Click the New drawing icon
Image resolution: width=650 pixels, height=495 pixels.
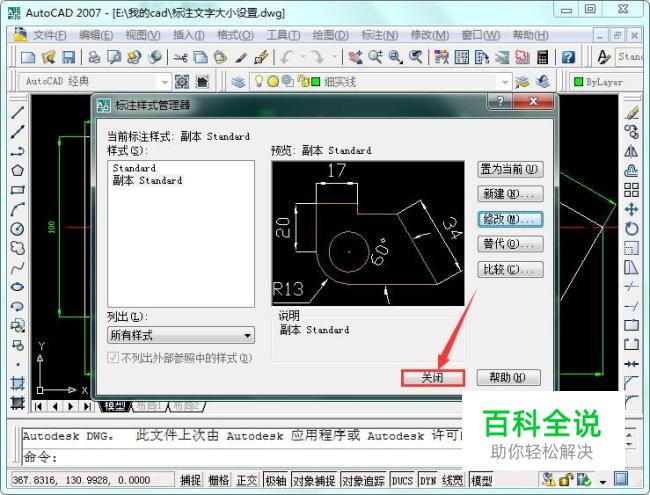(x=28, y=57)
